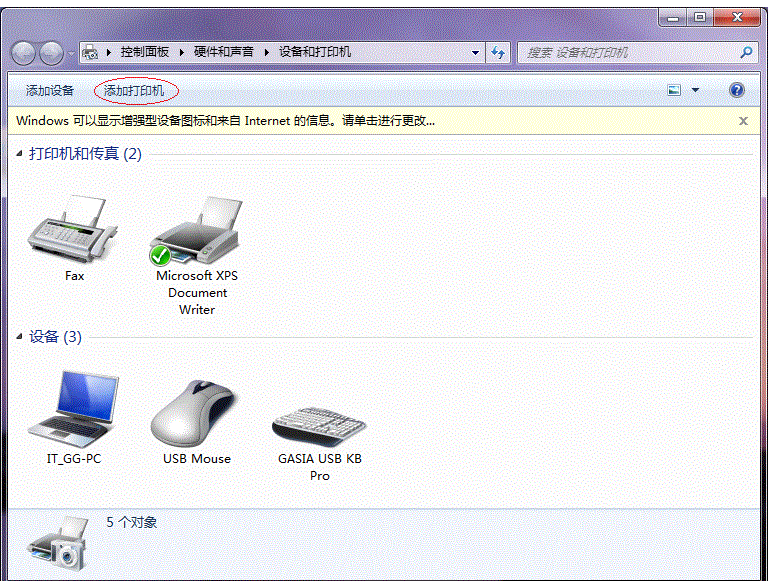
Task: Go back with the back arrow
Action: [x=25, y=53]
